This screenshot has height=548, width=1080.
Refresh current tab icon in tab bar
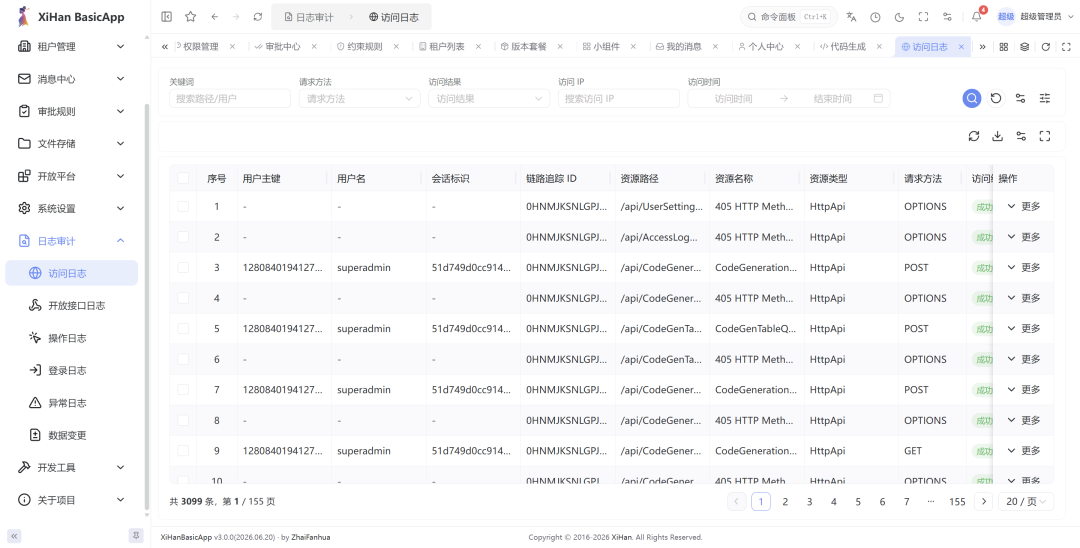(x=1046, y=47)
